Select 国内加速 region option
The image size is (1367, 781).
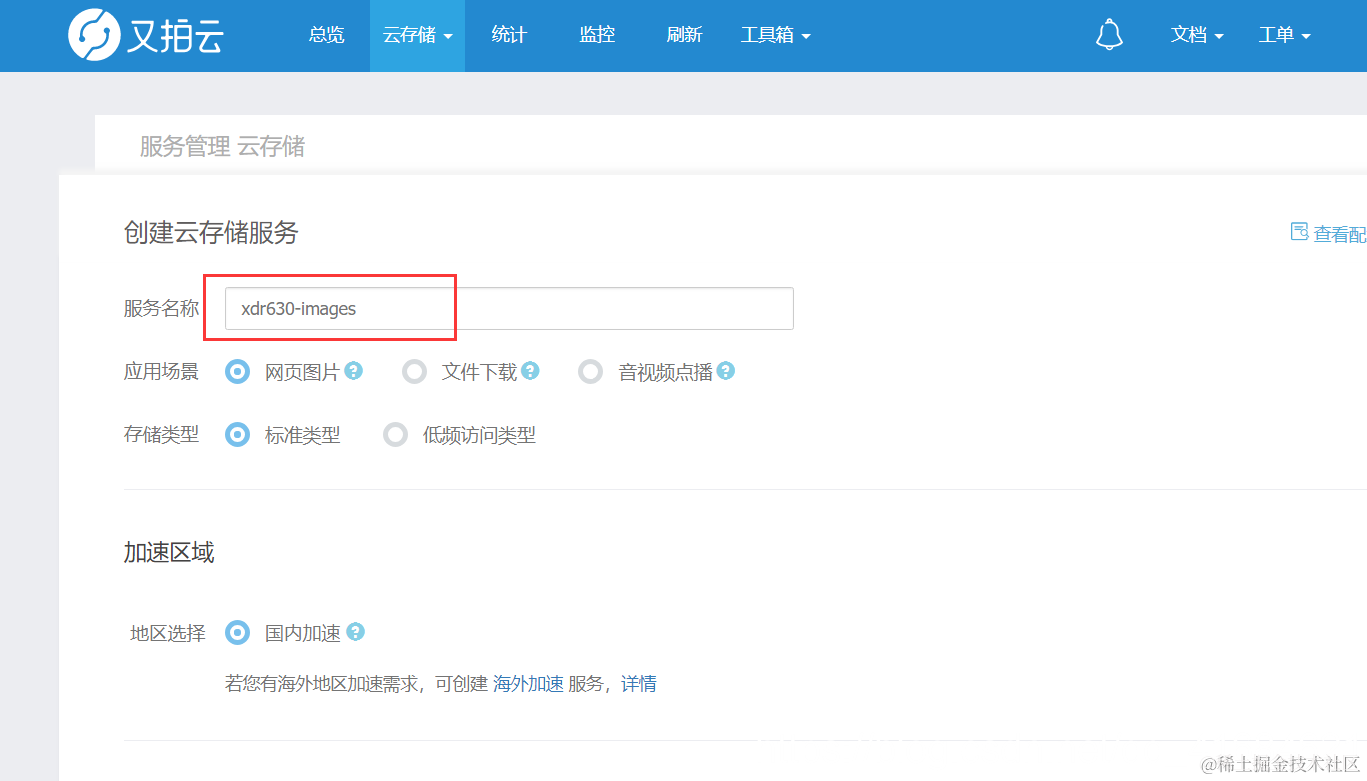pyautogui.click(x=237, y=633)
